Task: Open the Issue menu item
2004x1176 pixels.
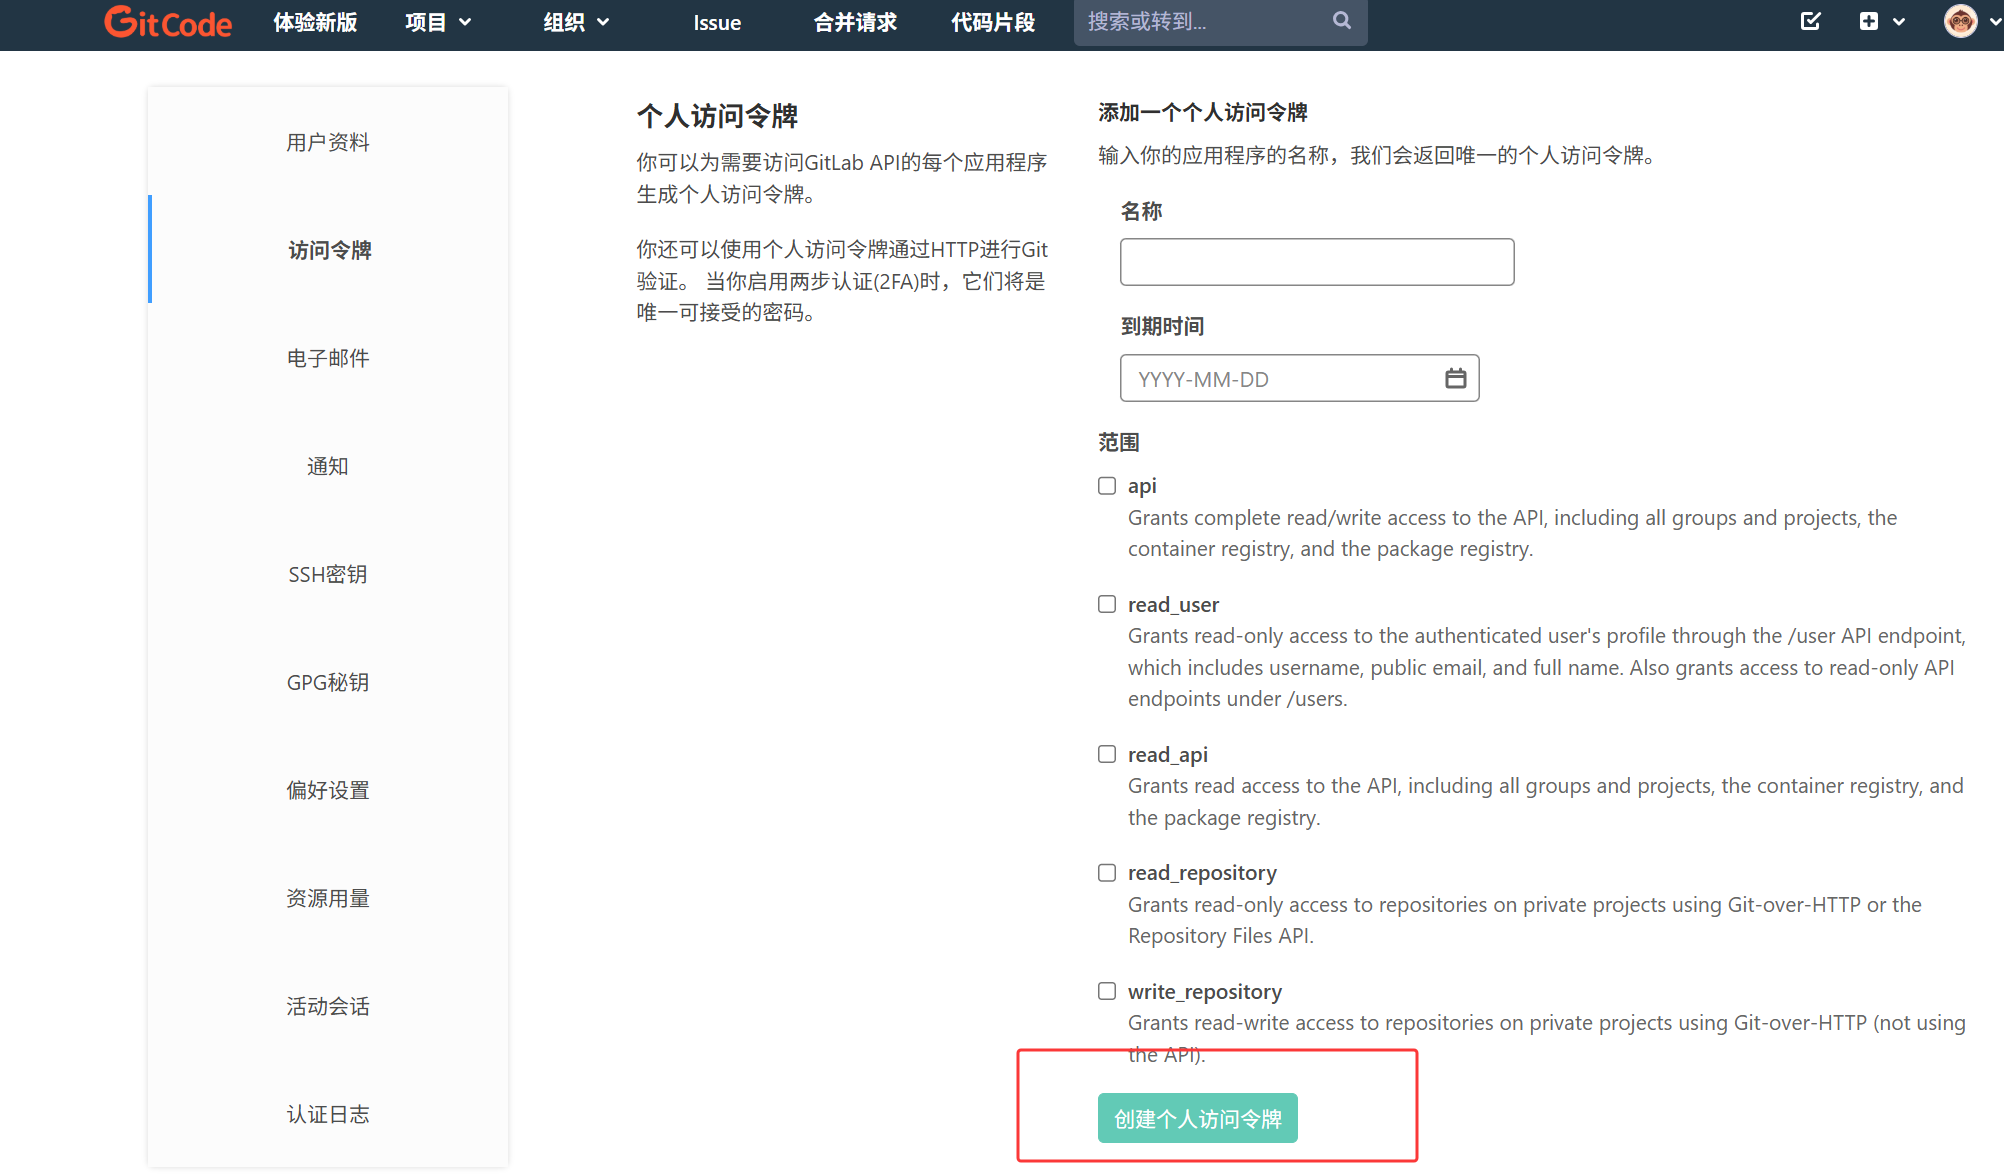Action: pyautogui.click(x=716, y=22)
